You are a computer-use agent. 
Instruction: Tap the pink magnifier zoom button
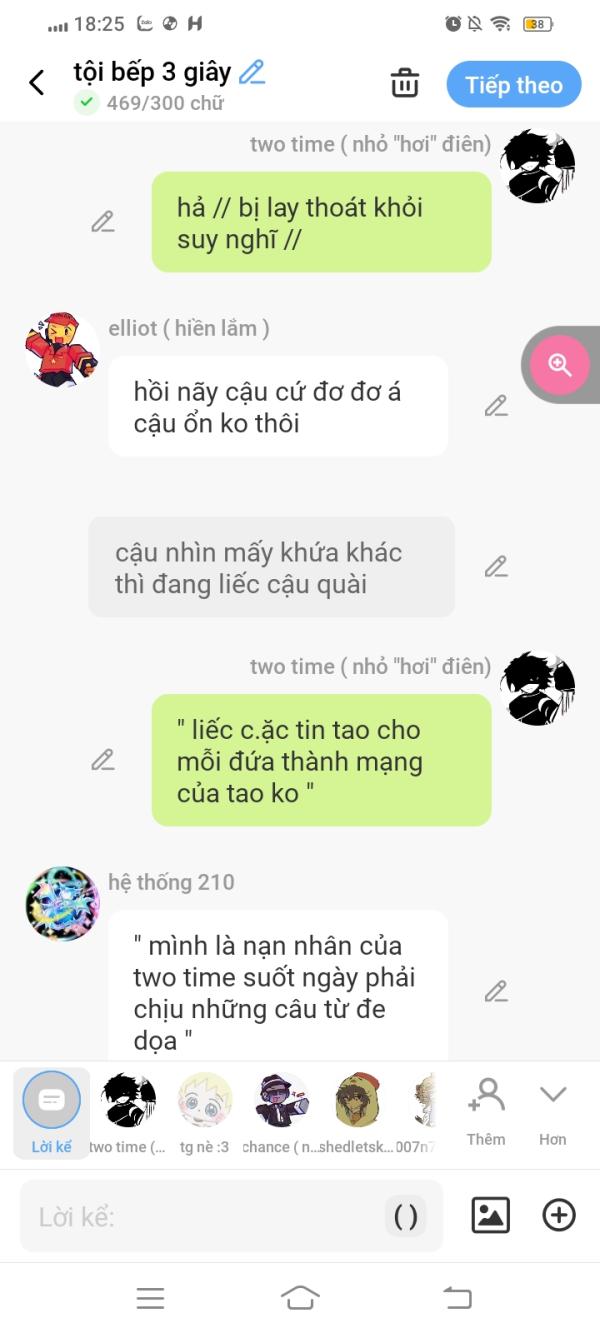point(559,365)
